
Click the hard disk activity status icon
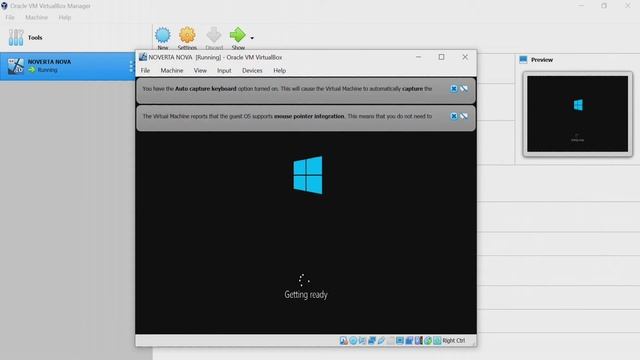click(344, 340)
